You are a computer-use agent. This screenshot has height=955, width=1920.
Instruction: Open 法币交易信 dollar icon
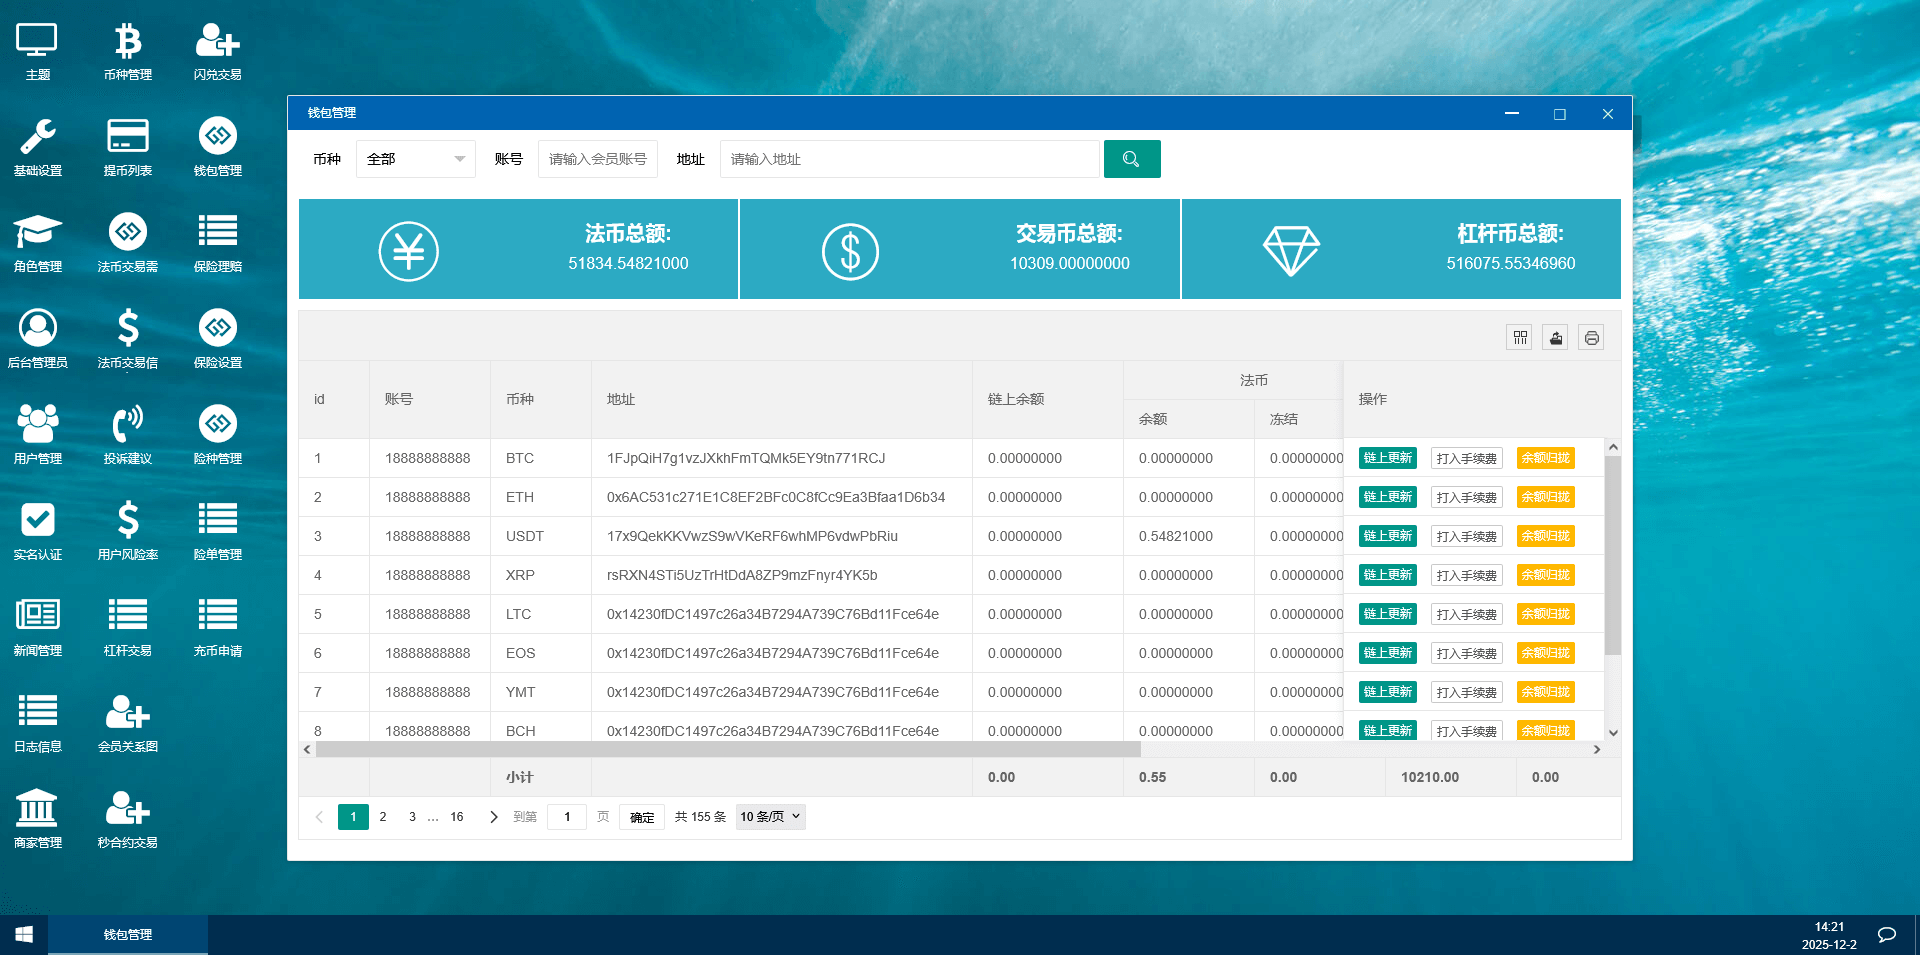(x=128, y=339)
